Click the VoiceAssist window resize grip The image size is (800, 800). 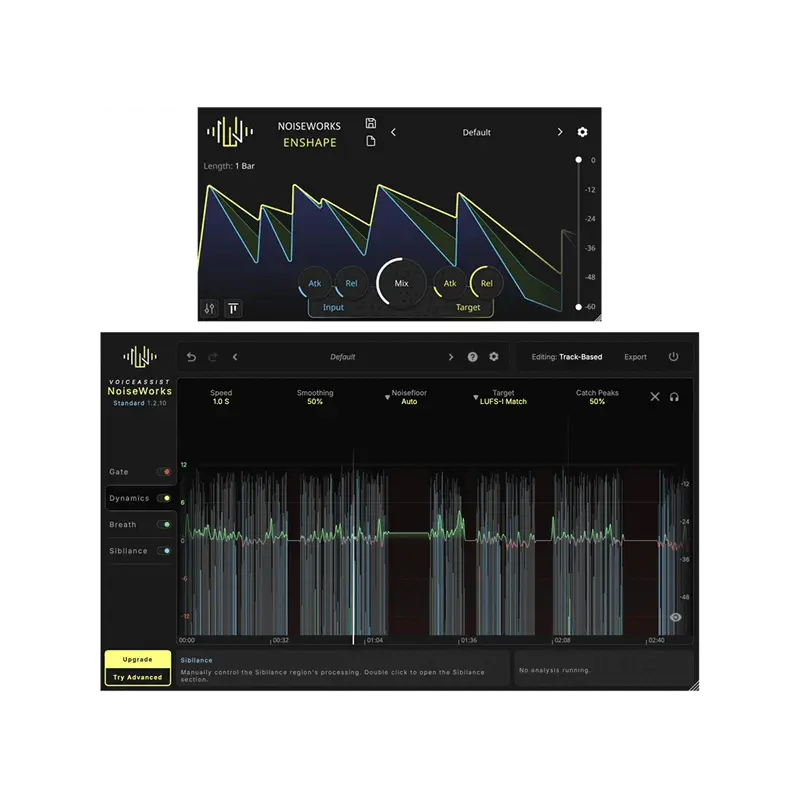694,686
